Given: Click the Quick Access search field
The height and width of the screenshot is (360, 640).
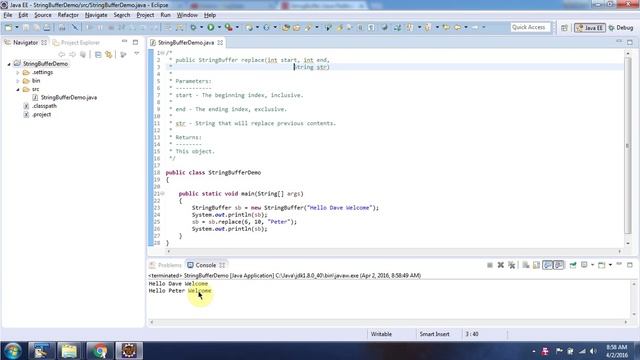Looking at the screenshot, I should (530, 27).
